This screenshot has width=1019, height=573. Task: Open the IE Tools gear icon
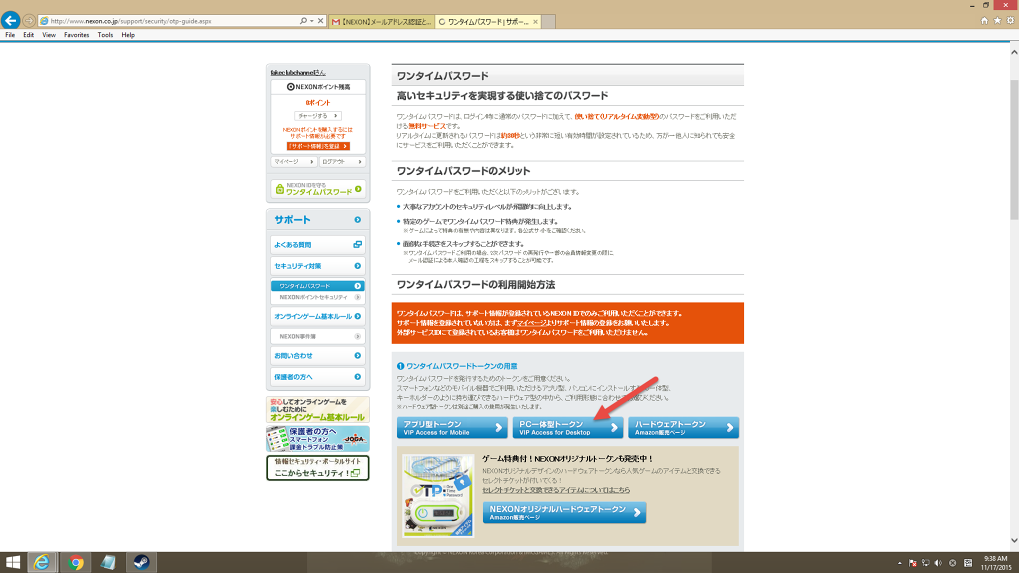[1009, 20]
